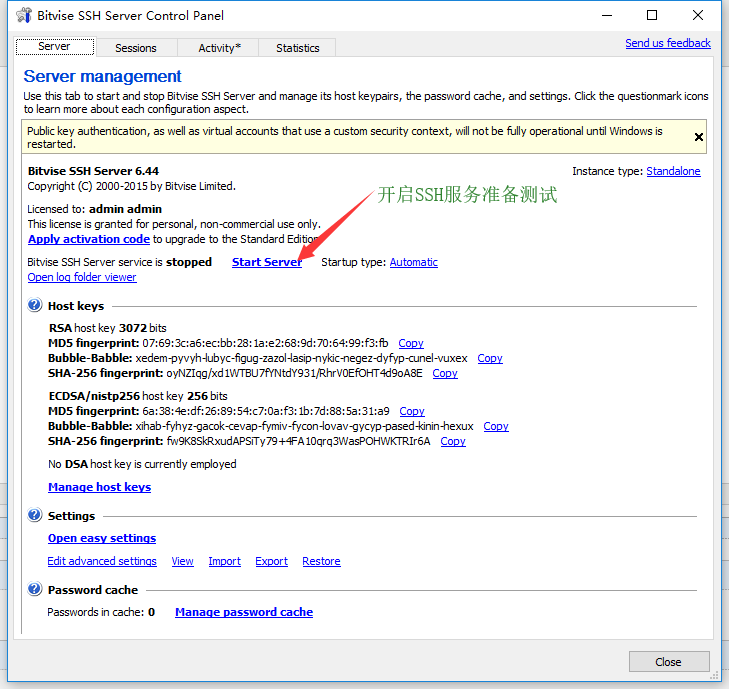The height and width of the screenshot is (689, 729).
Task: Close the window with the title bar X
Action: (x=697, y=15)
